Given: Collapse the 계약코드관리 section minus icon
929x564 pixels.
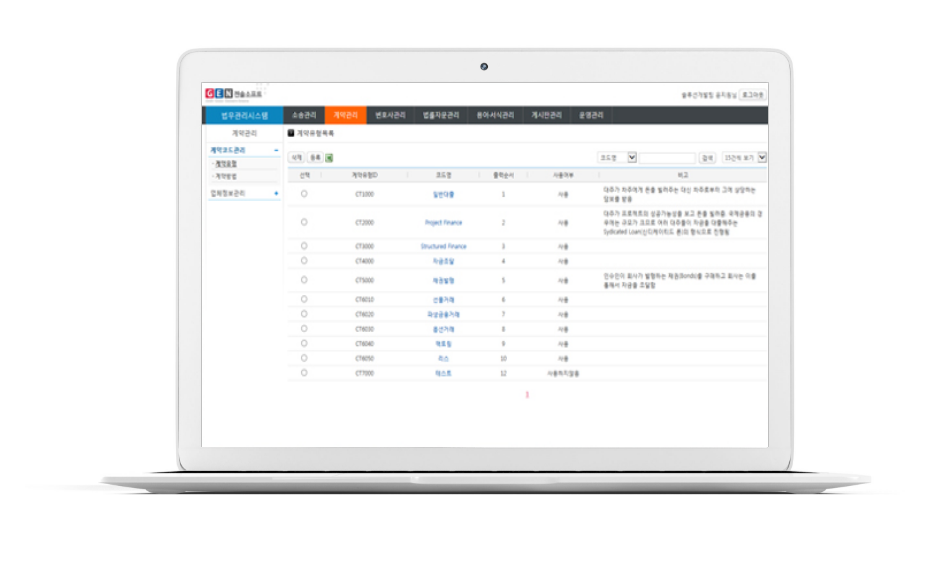Looking at the screenshot, I should (276, 150).
